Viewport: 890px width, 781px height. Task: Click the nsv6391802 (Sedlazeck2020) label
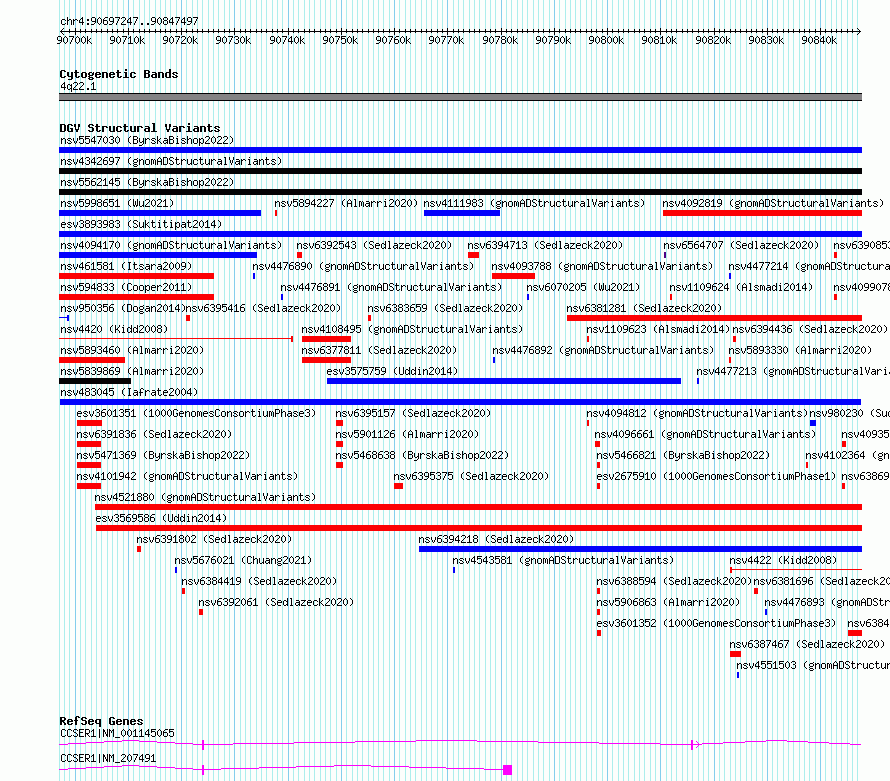tap(214, 539)
